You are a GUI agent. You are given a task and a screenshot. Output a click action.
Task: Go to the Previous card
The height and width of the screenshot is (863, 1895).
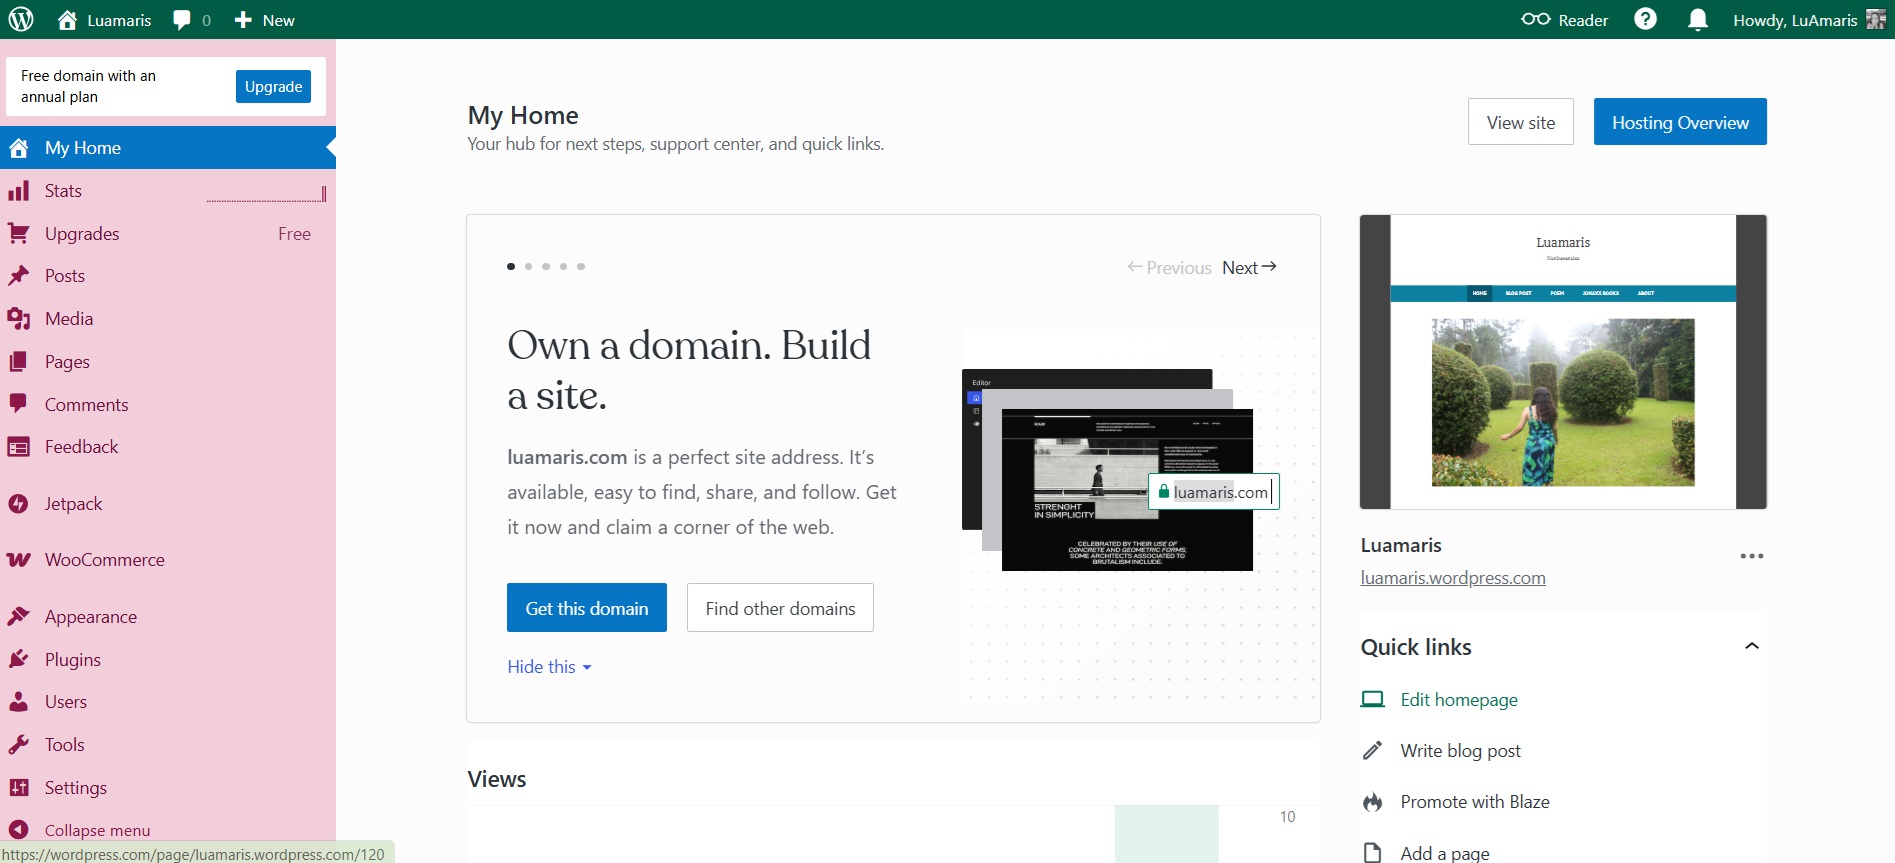point(1169,267)
